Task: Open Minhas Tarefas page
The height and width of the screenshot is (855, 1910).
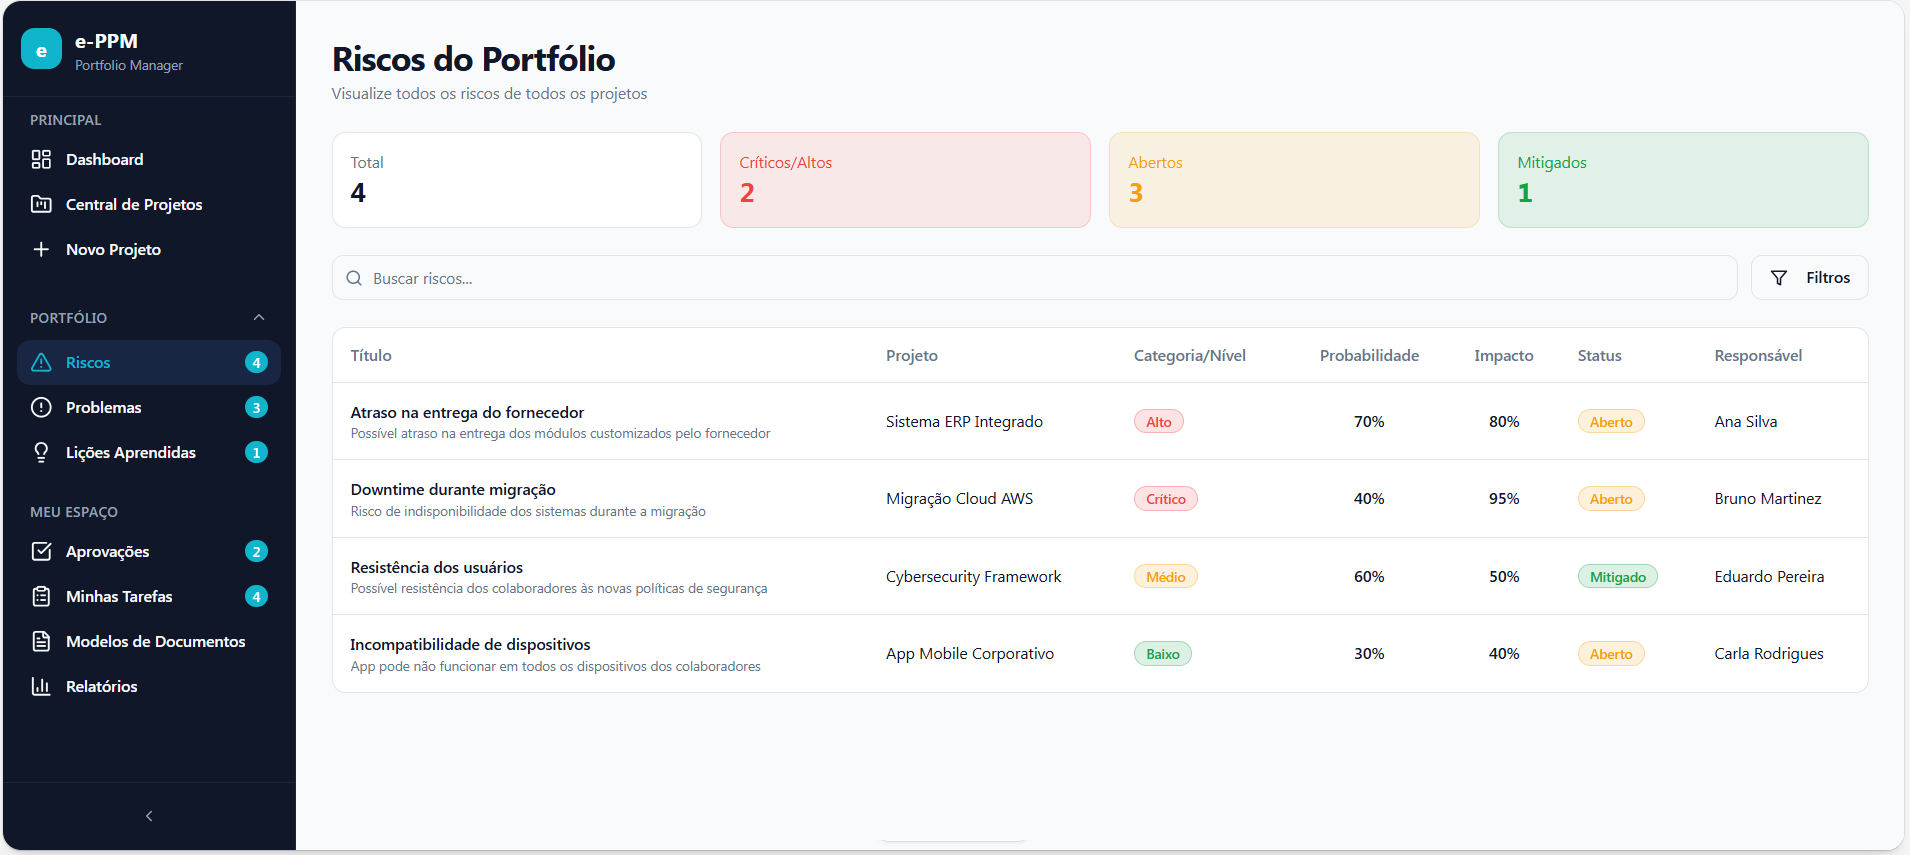Action: [x=149, y=596]
